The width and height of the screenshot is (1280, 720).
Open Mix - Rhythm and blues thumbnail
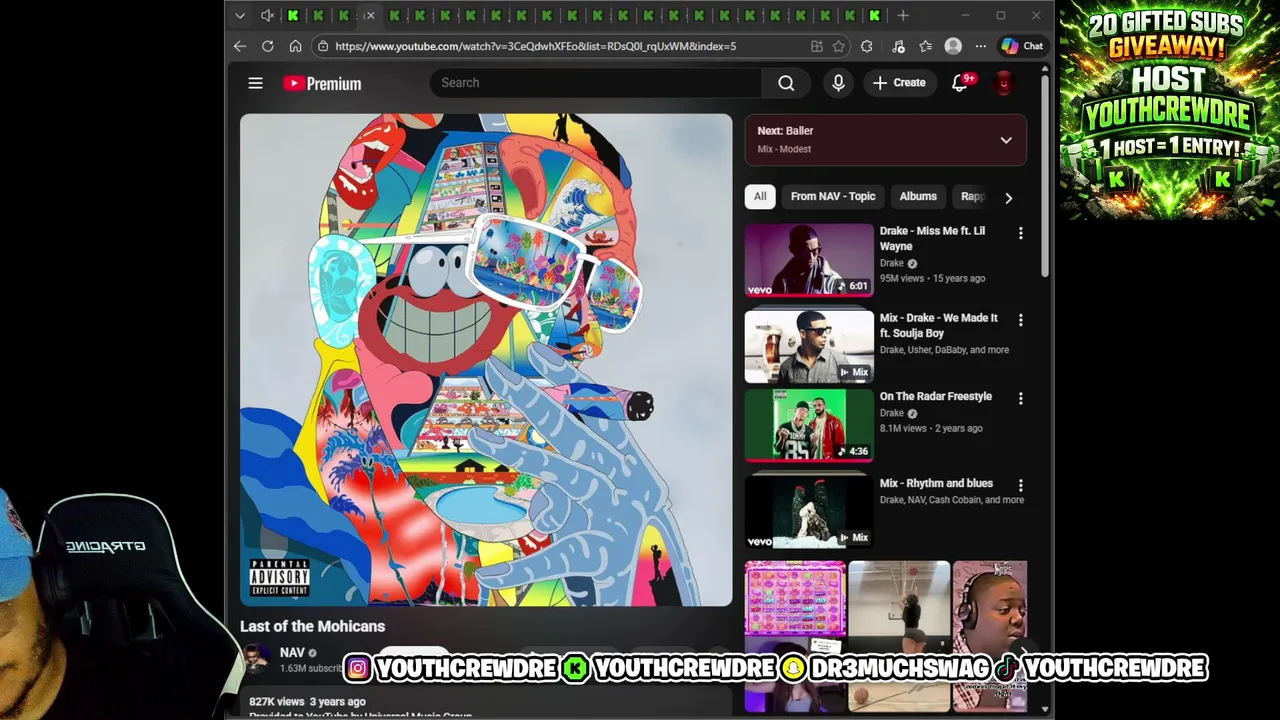point(809,512)
